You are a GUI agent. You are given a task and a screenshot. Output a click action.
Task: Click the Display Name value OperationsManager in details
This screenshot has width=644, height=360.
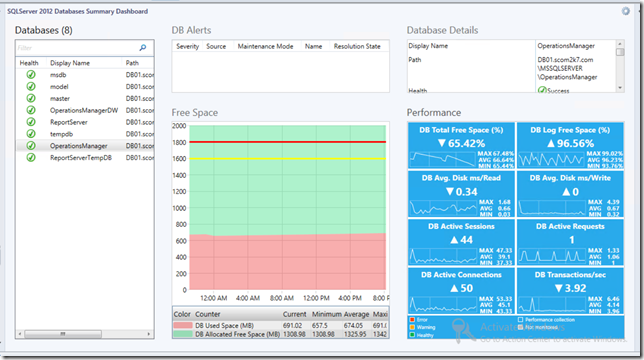(x=566, y=46)
